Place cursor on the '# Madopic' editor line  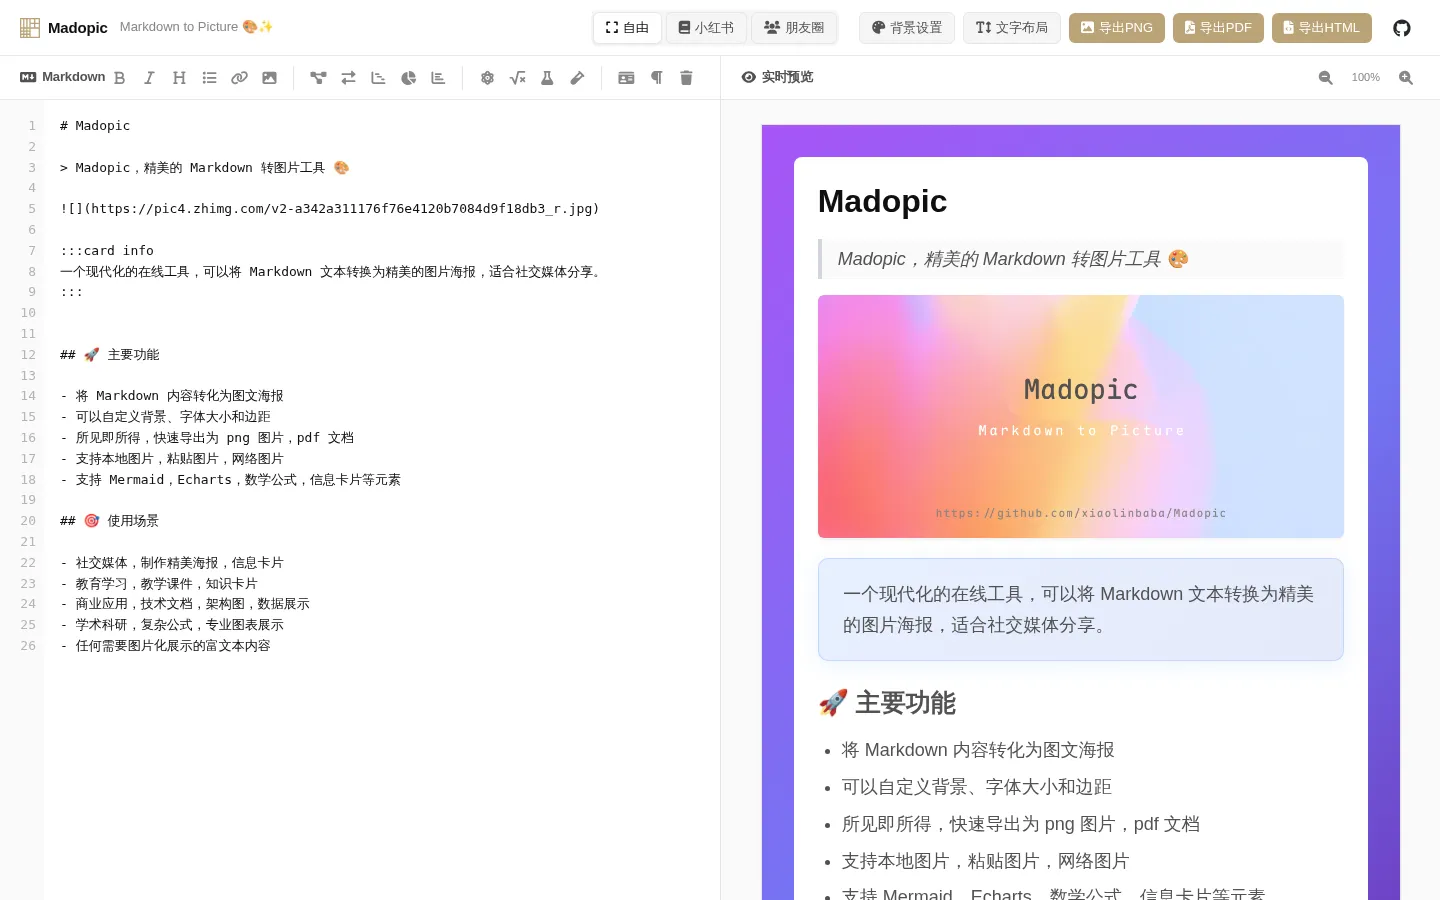[x=95, y=126]
